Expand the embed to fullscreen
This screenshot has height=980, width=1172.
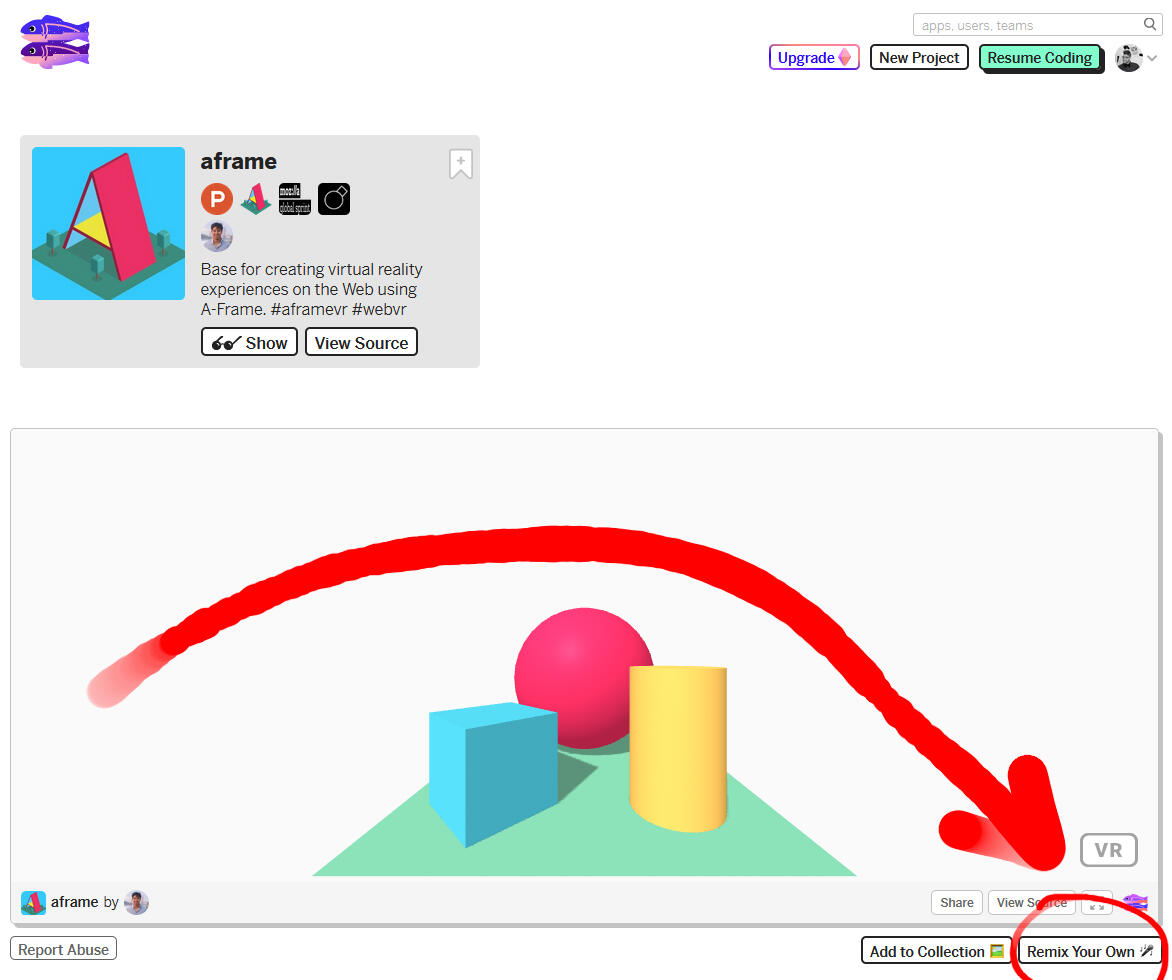(x=1097, y=902)
